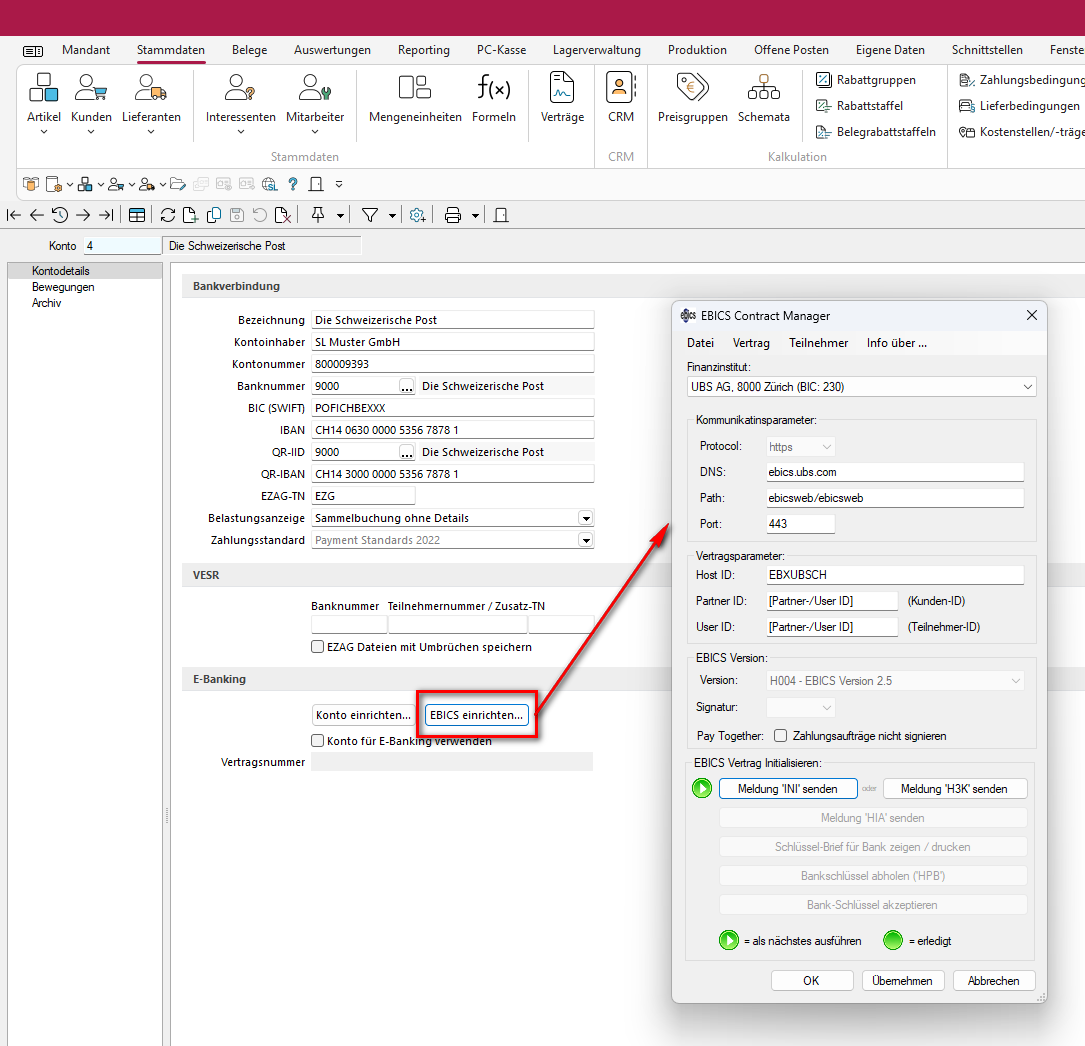Click the 'Meldung 'INI' senden' button
The width and height of the screenshot is (1085, 1046).
[x=788, y=789]
